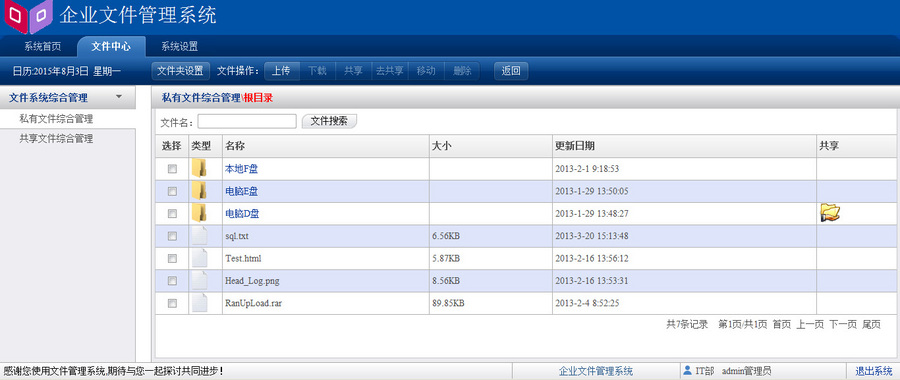This screenshot has height=380, width=900.
Task: Click the folder icon for 本地F盘
Action: coord(200,169)
